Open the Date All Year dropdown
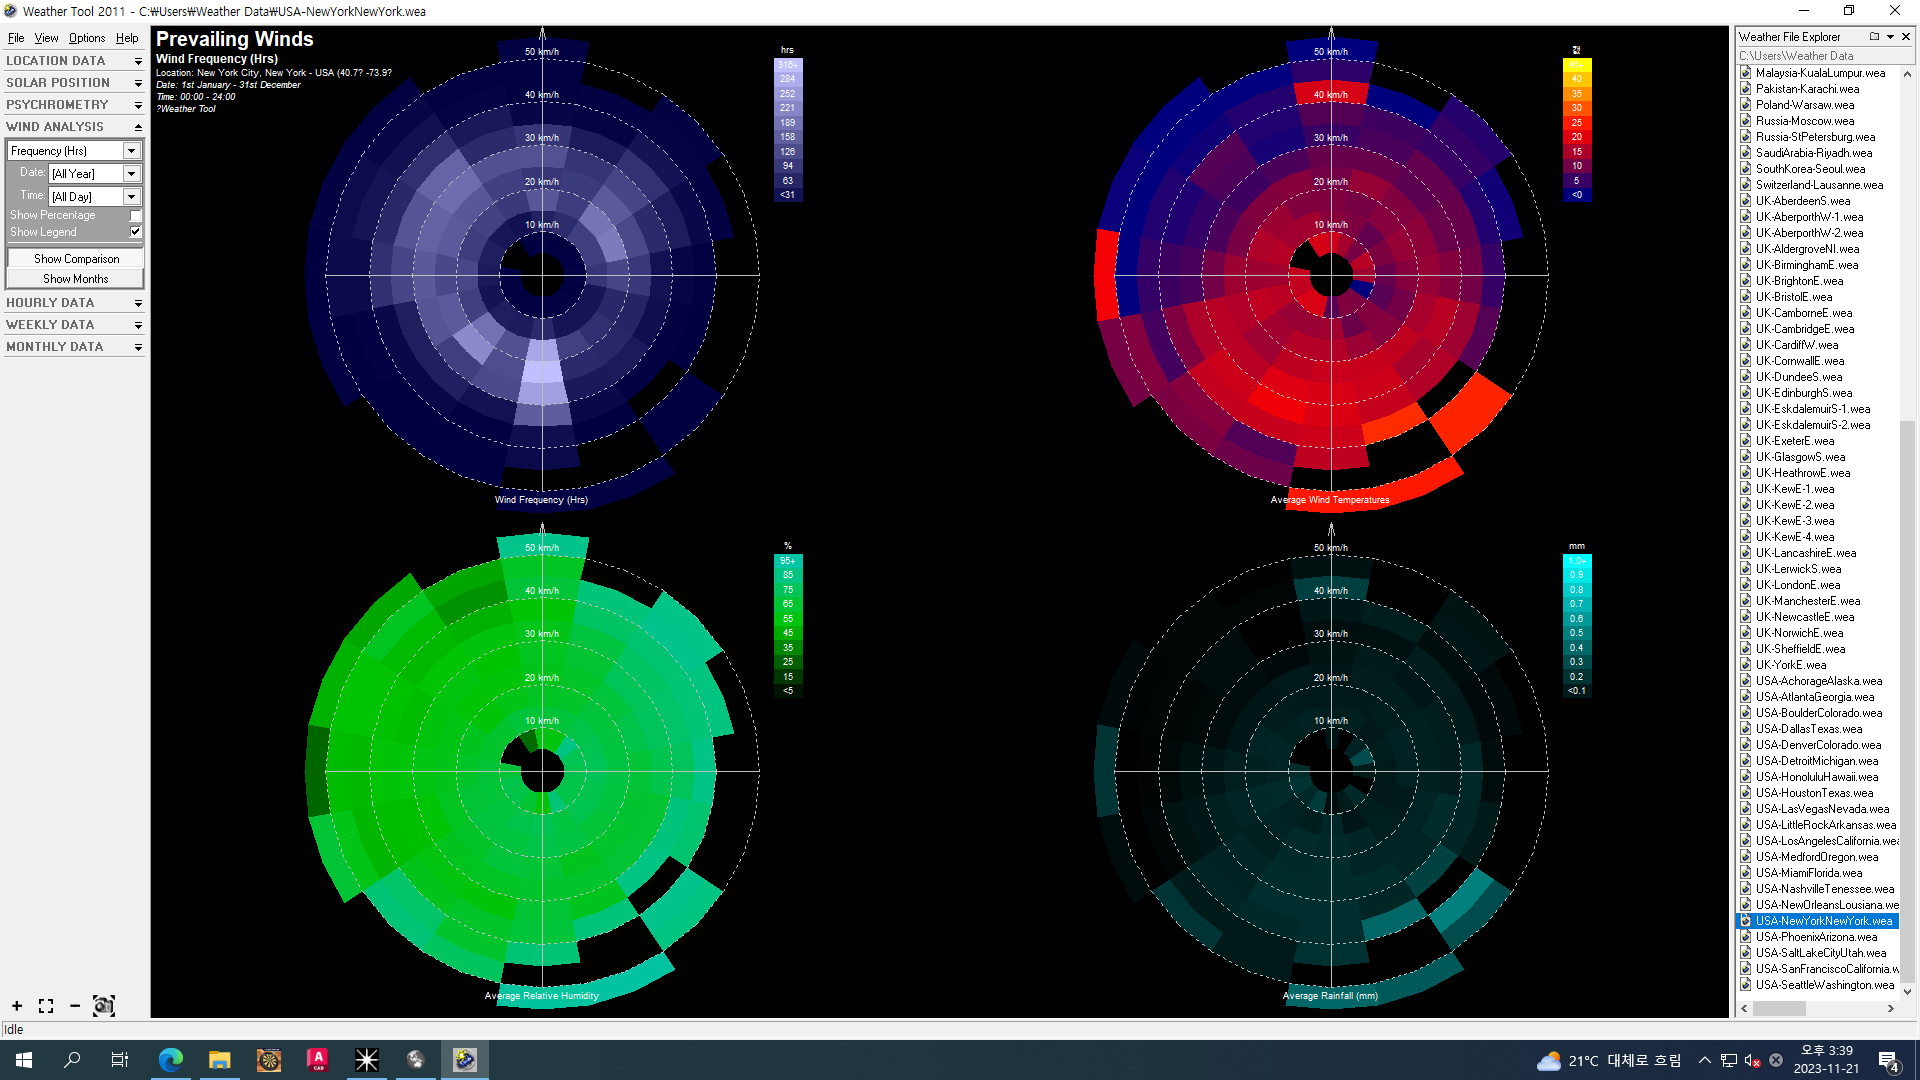Viewport: 1920px width, 1080px height. click(x=131, y=174)
